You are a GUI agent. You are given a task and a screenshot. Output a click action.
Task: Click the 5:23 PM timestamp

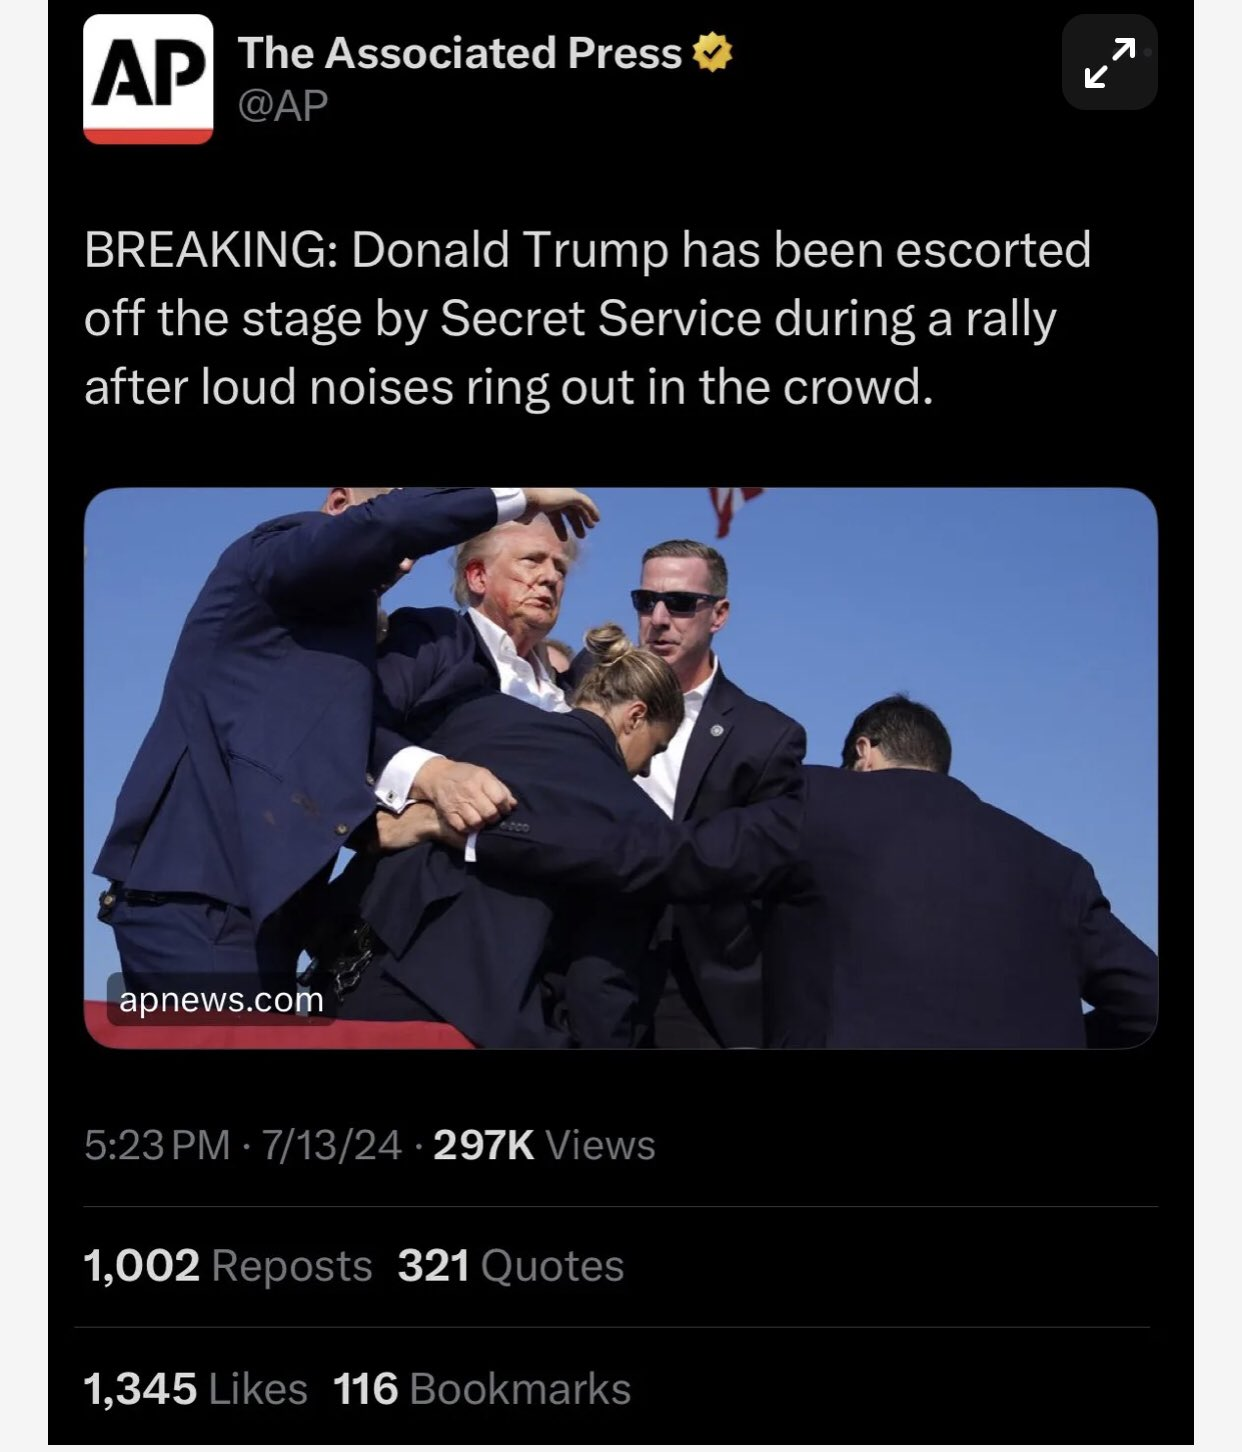point(157,1145)
